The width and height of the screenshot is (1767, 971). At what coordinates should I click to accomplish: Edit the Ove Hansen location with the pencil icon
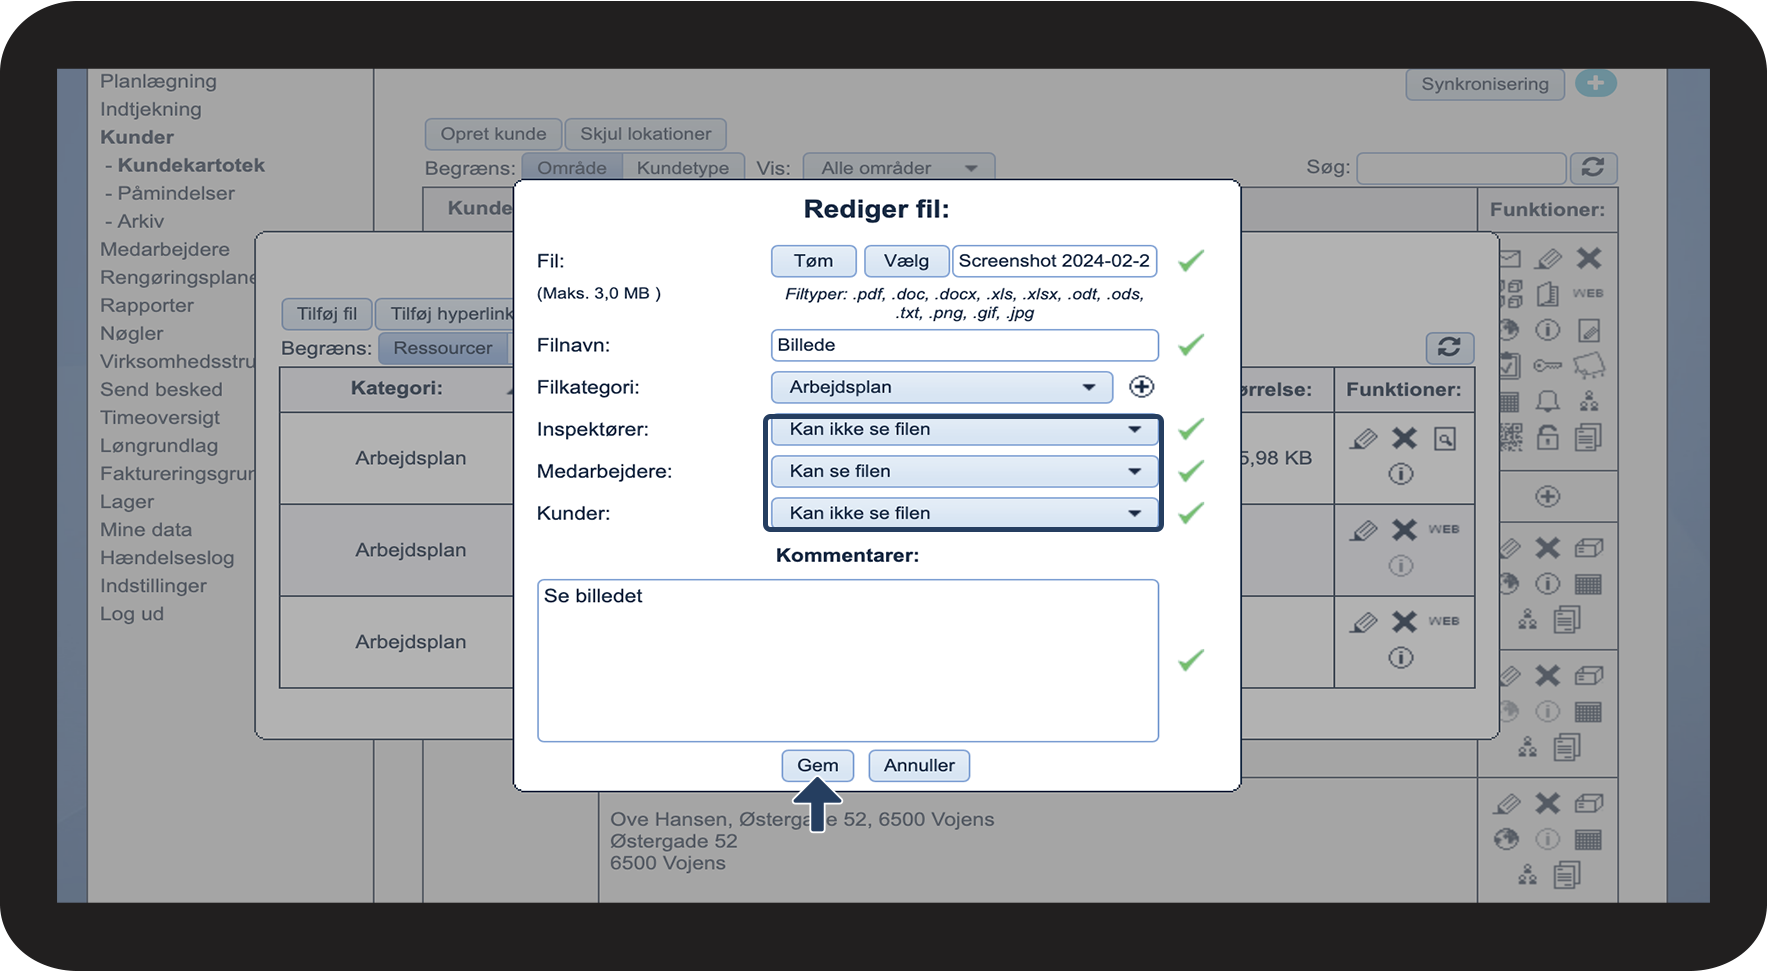pyautogui.click(x=1507, y=804)
